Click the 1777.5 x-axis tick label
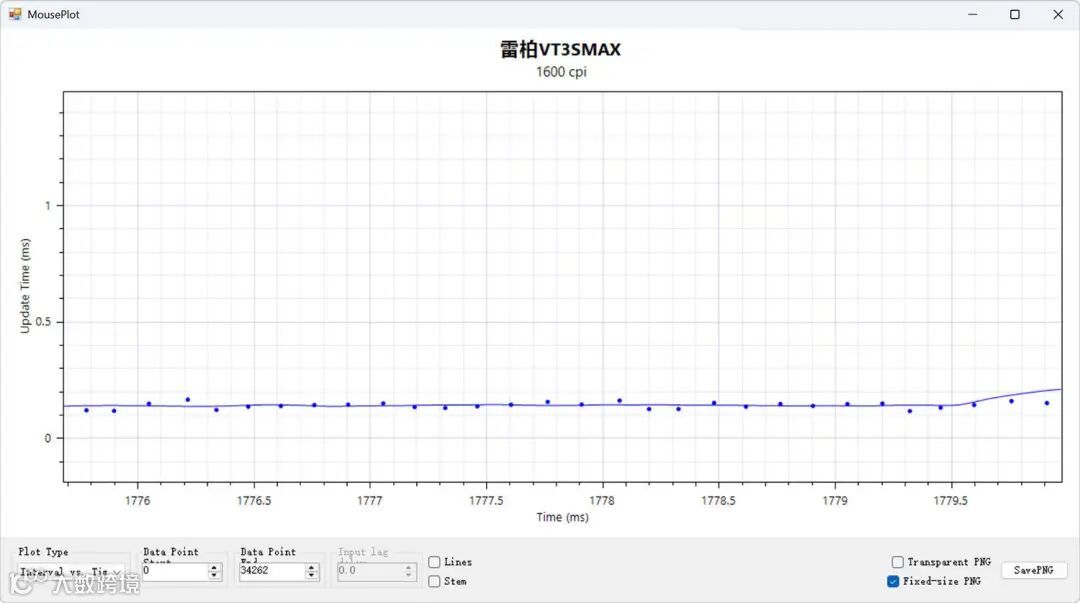 point(486,501)
